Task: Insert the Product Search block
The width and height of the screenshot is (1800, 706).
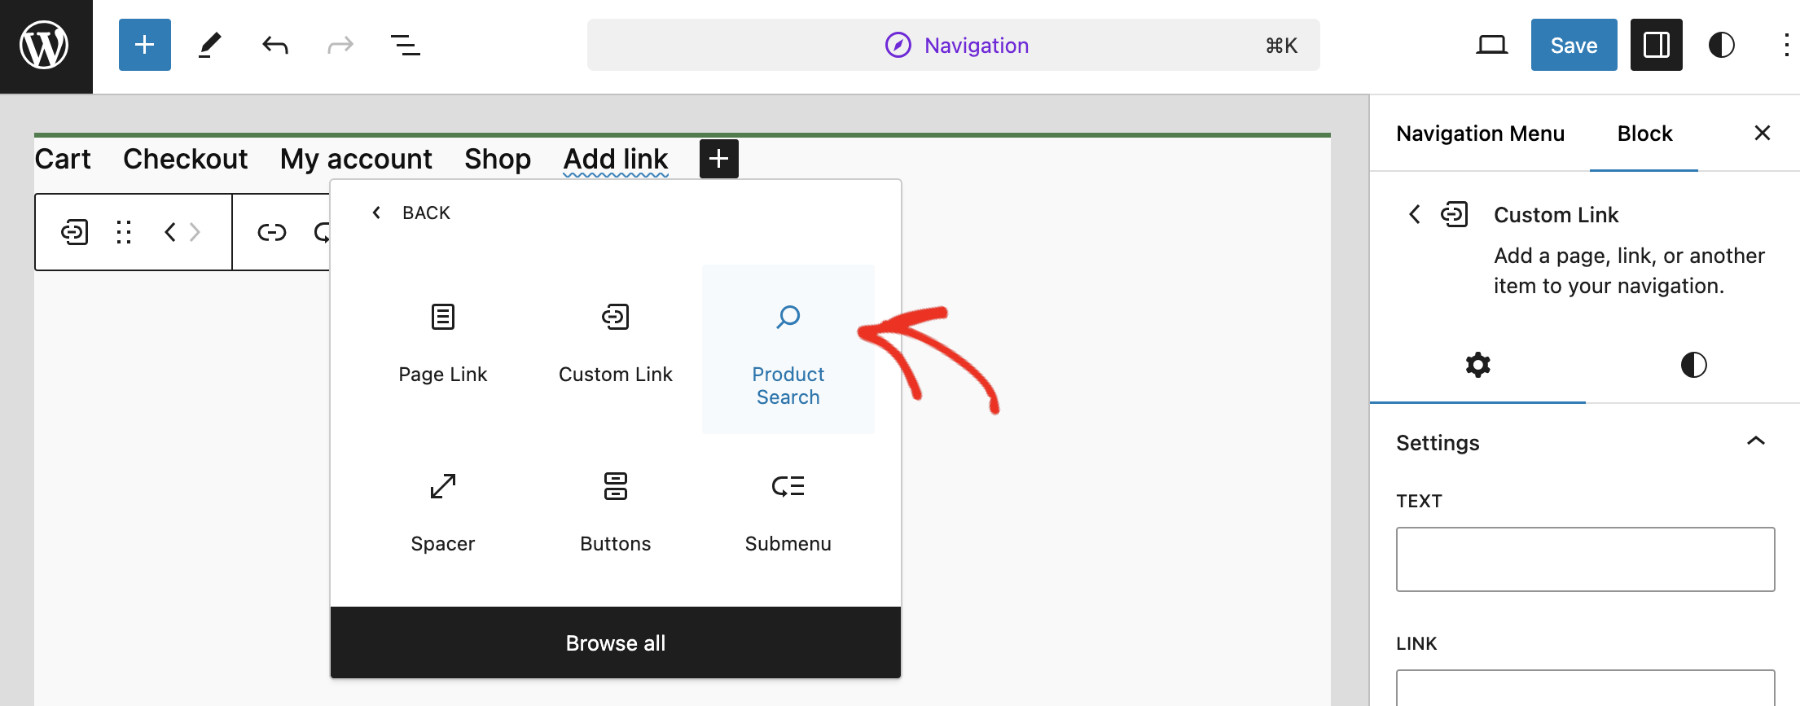Action: coord(788,349)
